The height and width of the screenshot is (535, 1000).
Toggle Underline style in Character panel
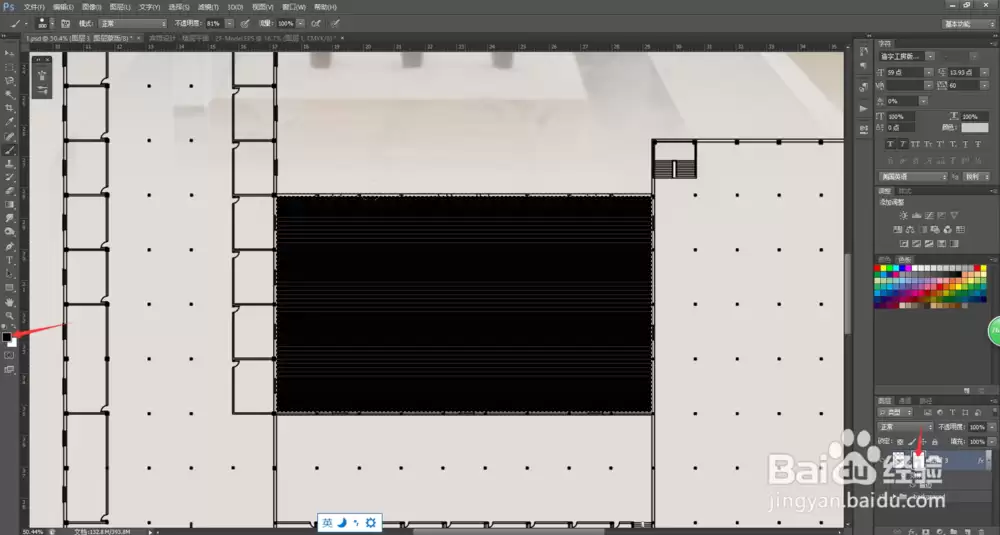pos(966,144)
